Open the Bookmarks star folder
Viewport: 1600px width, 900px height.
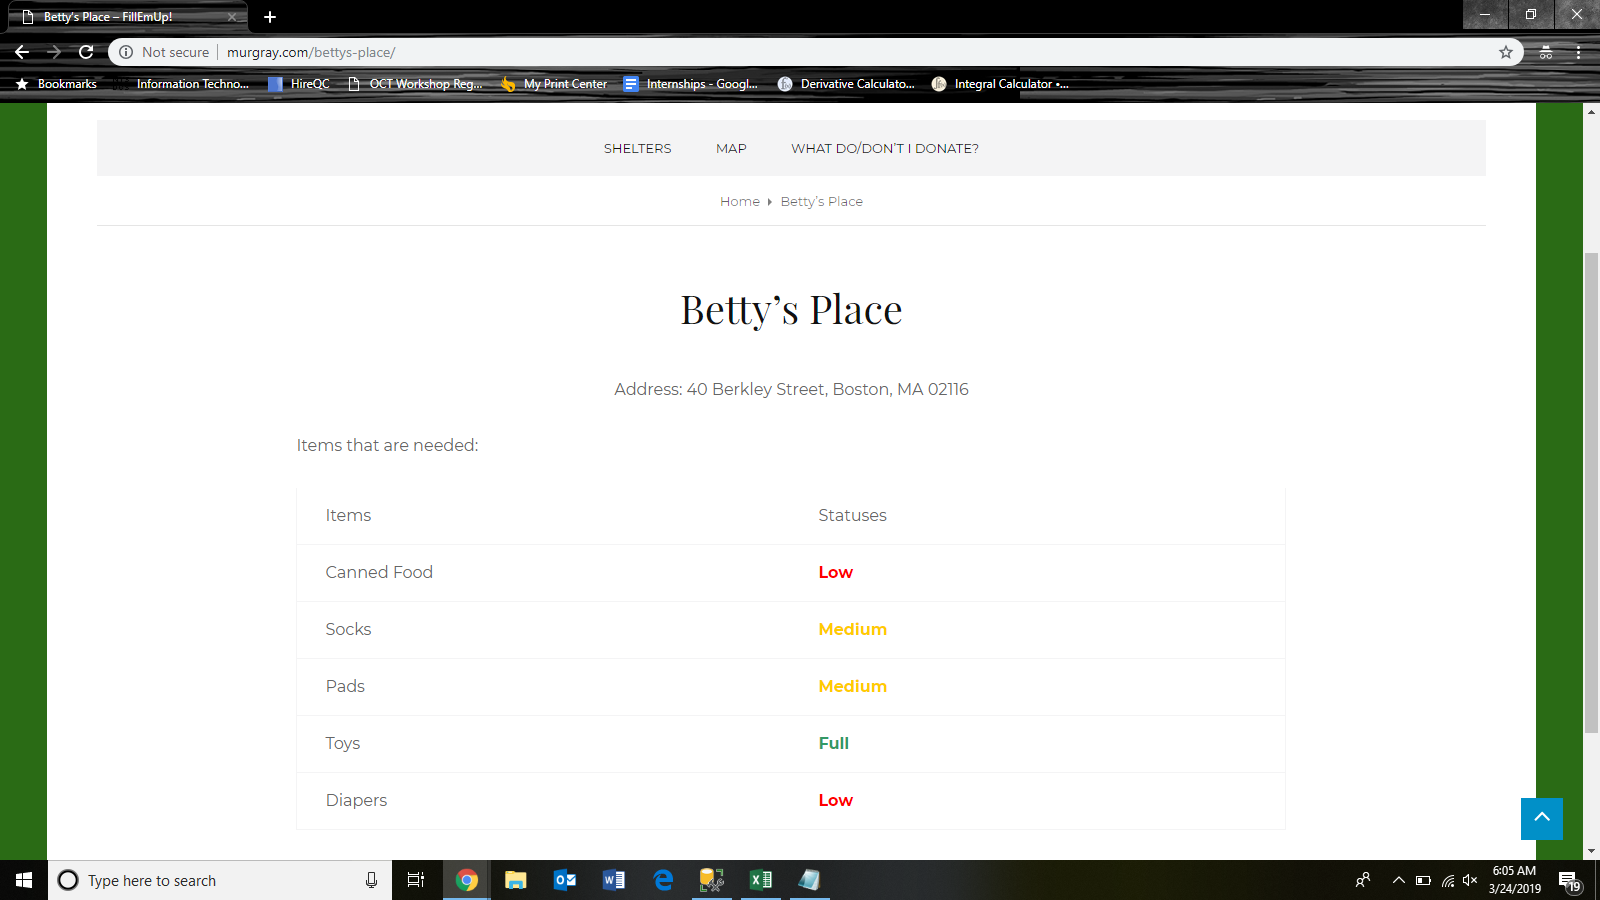56,84
